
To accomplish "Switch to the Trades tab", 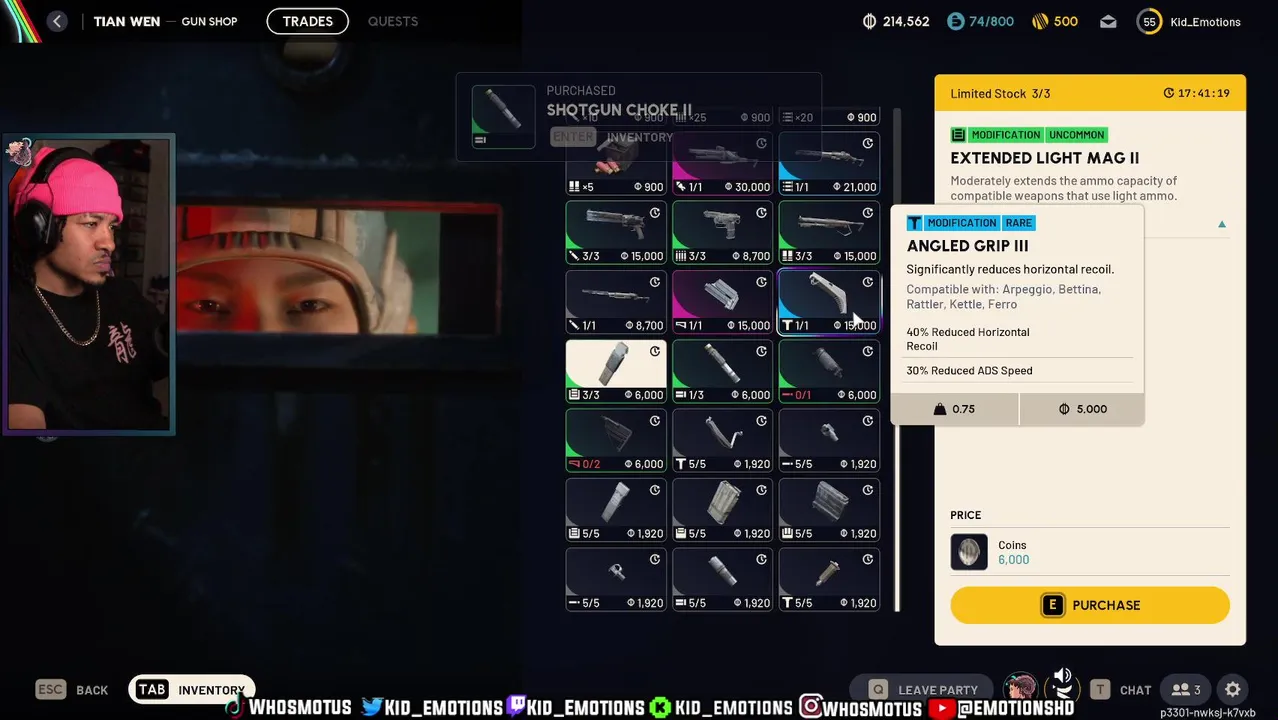I will (x=307, y=21).
